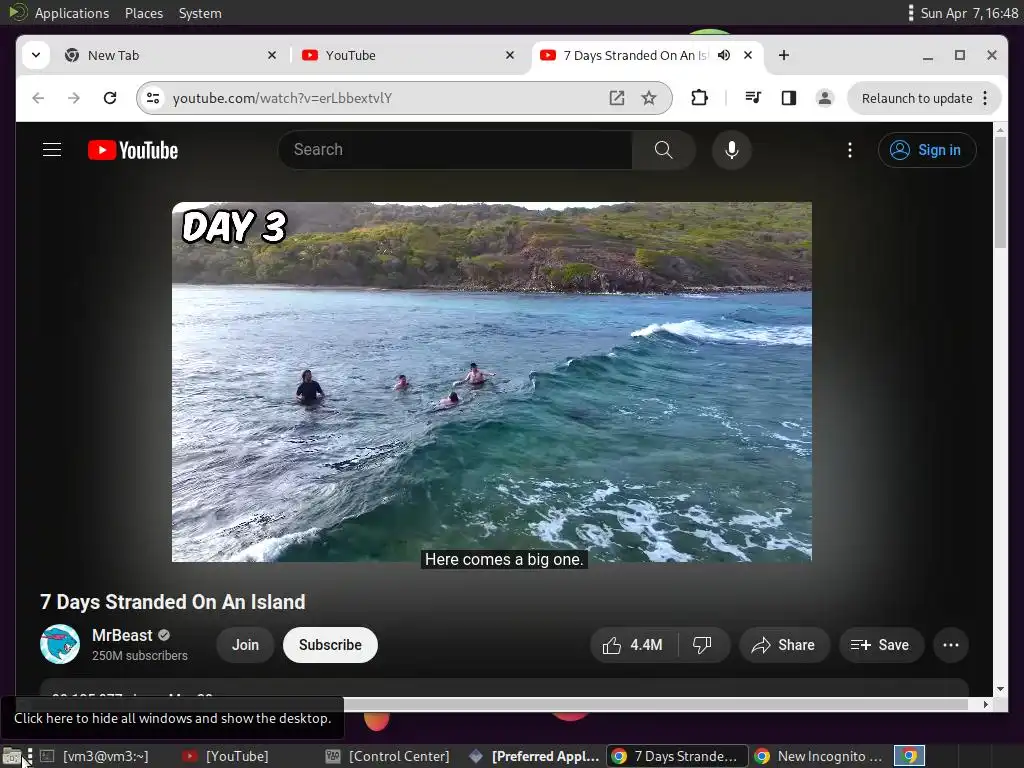
Task: Close the New Tab tab
Action: click(x=272, y=56)
